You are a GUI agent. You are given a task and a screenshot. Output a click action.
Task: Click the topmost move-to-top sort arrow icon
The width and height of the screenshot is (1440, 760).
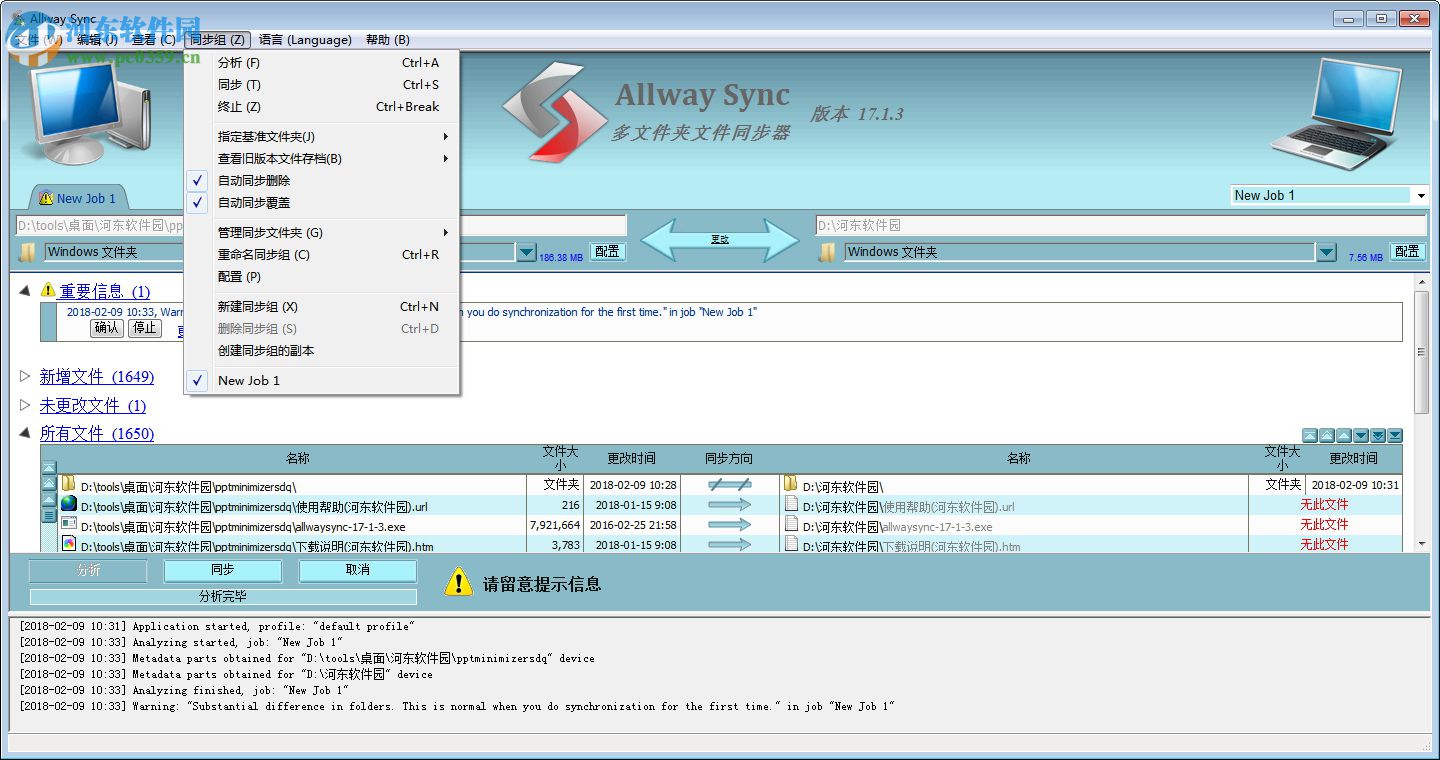pyautogui.click(x=1311, y=436)
